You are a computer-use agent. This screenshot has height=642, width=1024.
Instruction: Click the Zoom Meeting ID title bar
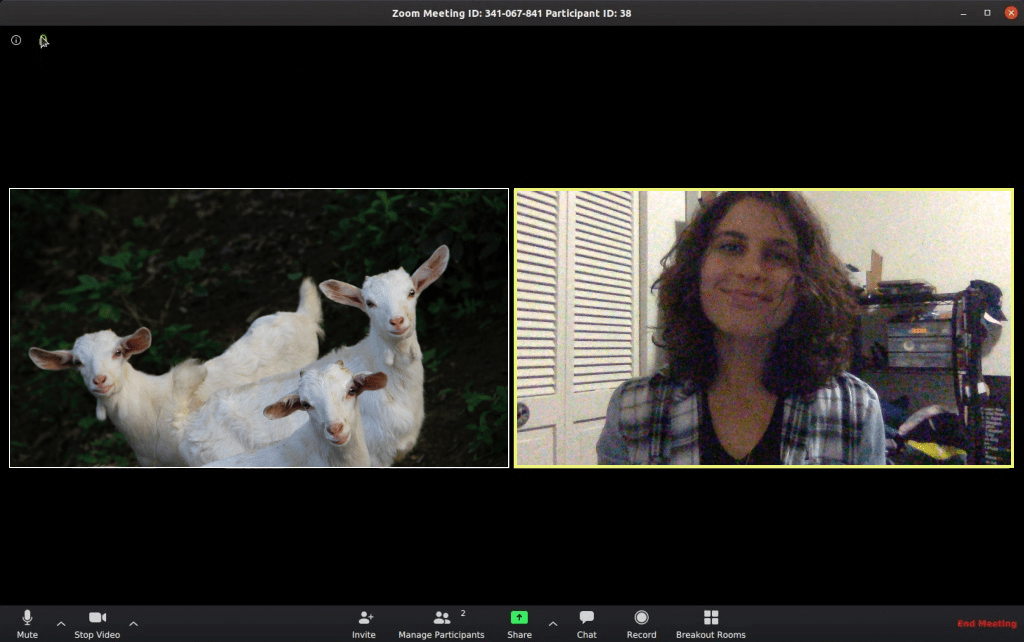pos(511,13)
